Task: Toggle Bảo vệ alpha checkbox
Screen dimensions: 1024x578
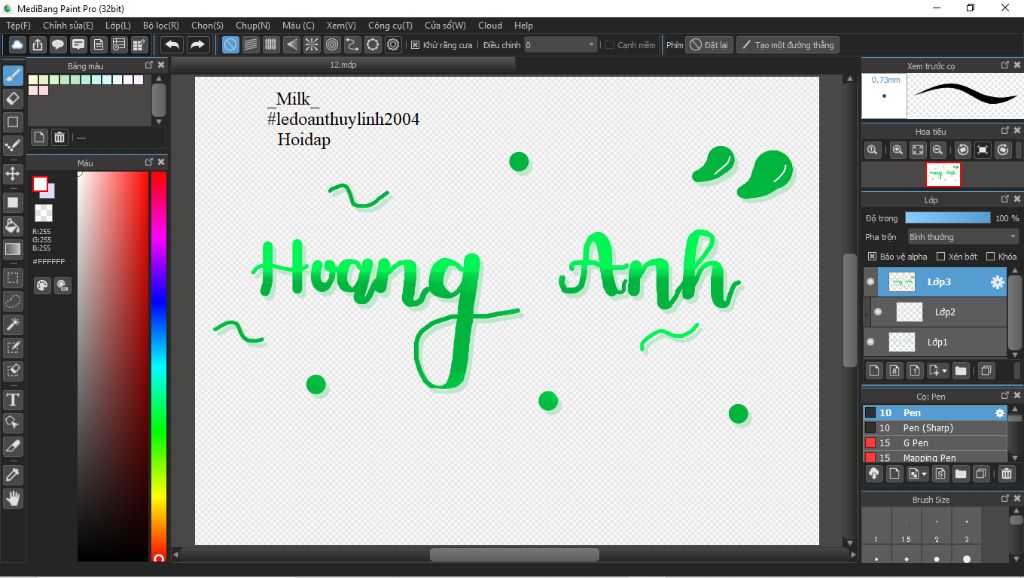Action: pyautogui.click(x=872, y=257)
